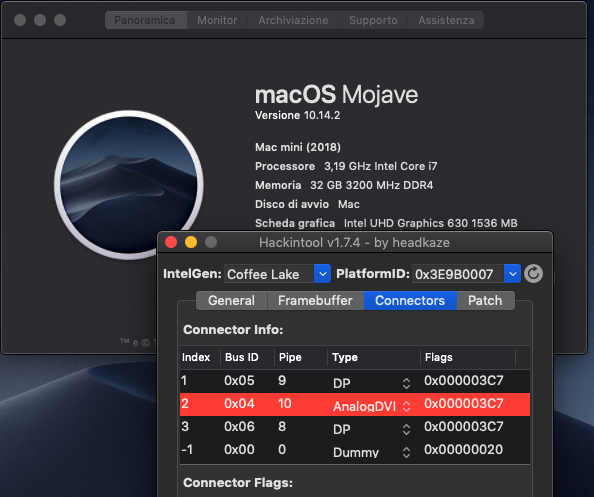The image size is (594, 497).
Task: Click Flags value in the index 3 row
Action: tap(464, 427)
